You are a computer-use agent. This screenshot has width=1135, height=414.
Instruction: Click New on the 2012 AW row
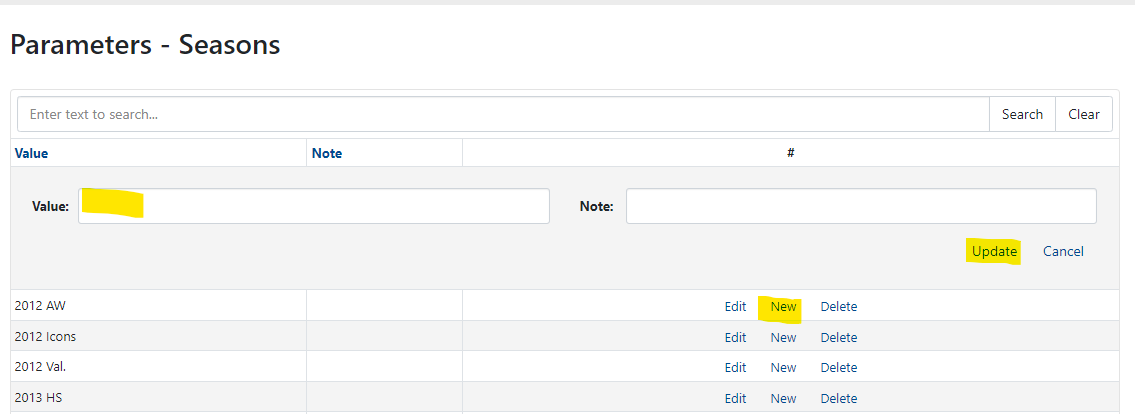(x=783, y=307)
